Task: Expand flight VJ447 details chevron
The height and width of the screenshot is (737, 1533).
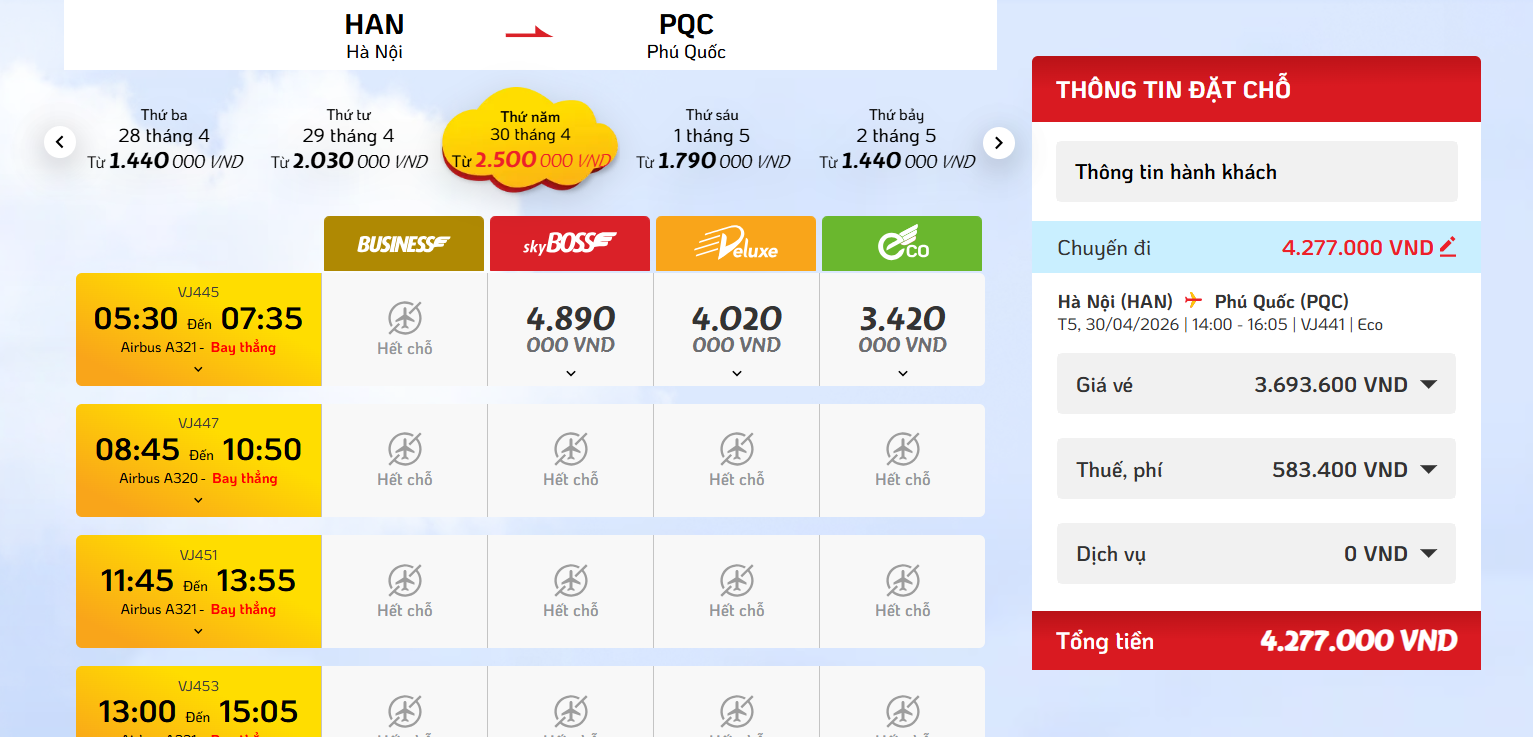Action: pos(198,500)
